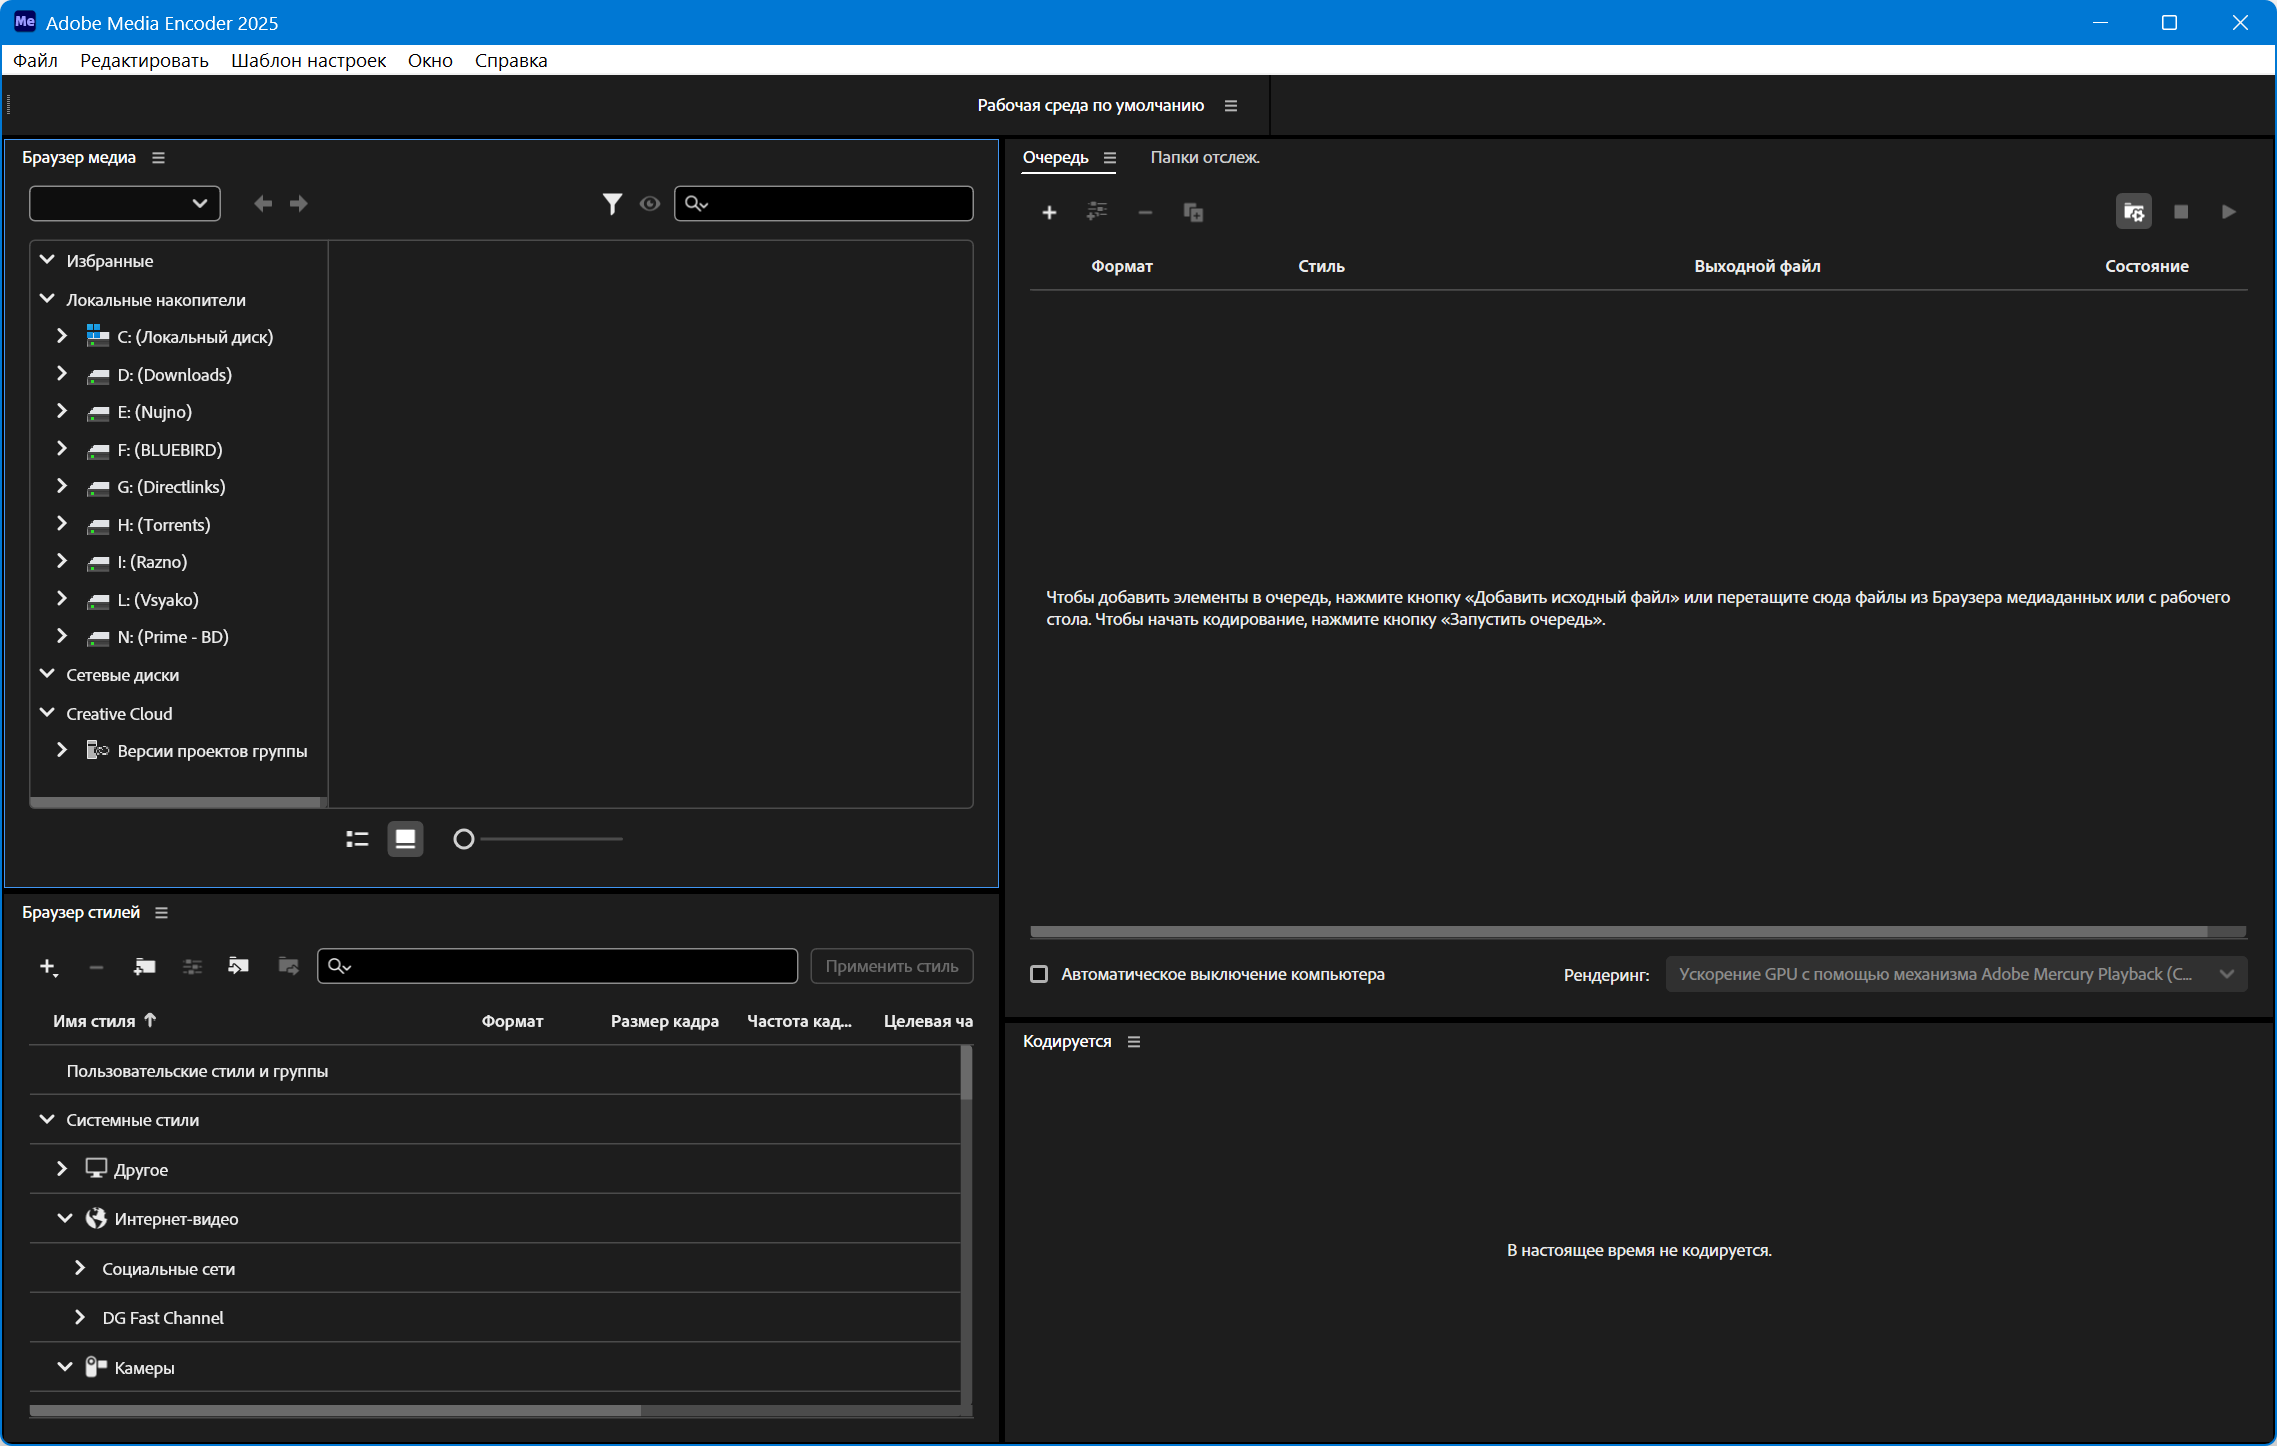Enable the automatic computer shutdown checkbox
Viewport: 2277px width, 1446px height.
[x=1039, y=974]
